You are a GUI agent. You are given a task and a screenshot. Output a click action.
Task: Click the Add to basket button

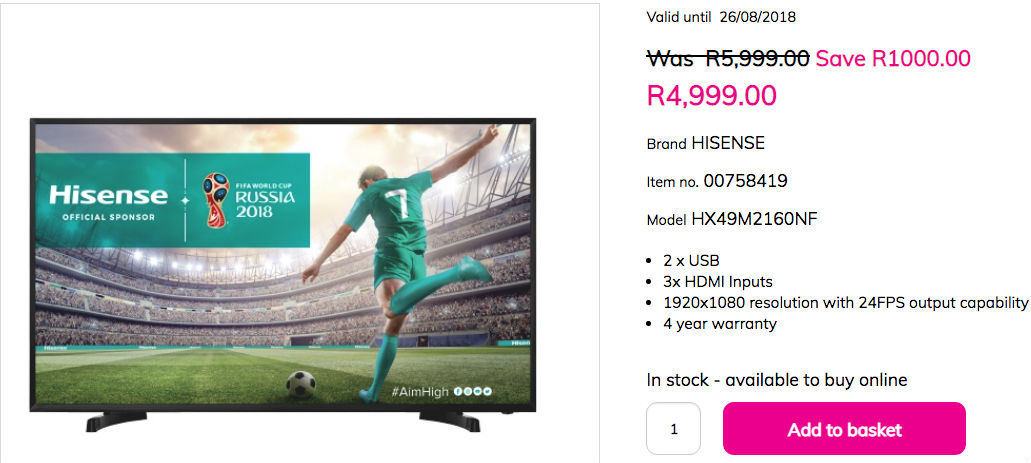tap(844, 429)
